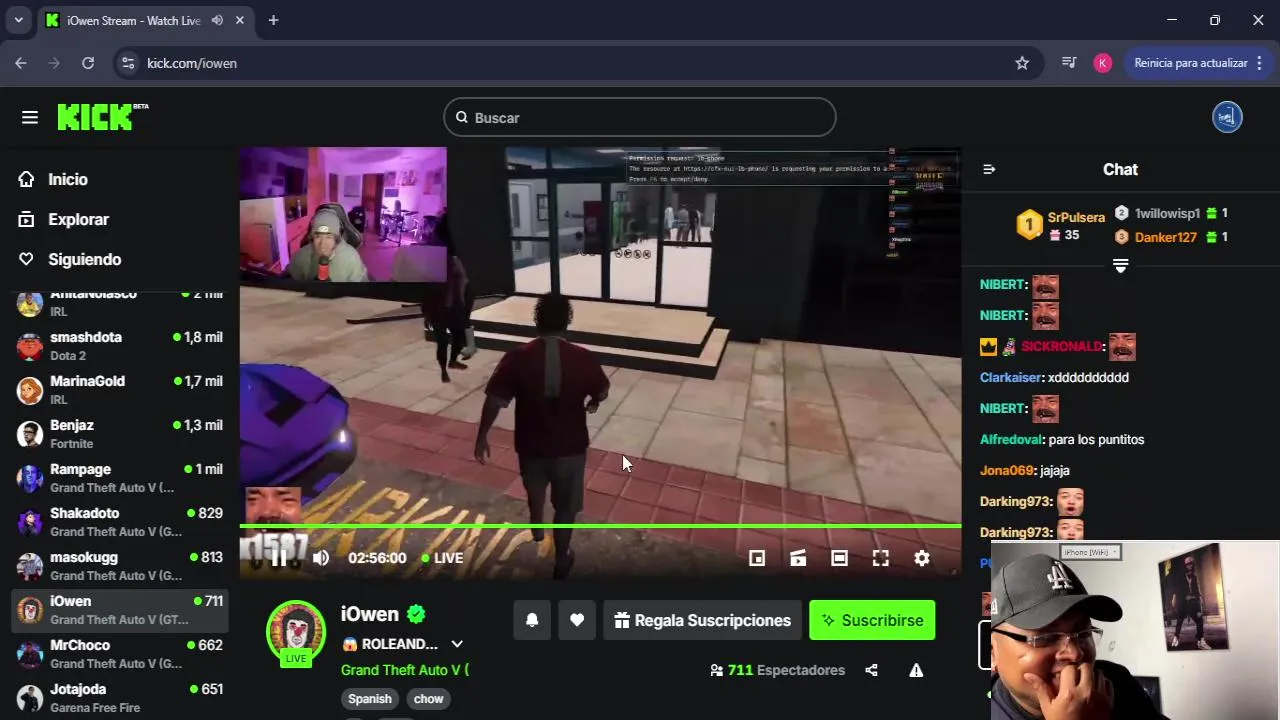Open masokugg channel in sidebar
The width and height of the screenshot is (1280, 720).
[x=120, y=566]
